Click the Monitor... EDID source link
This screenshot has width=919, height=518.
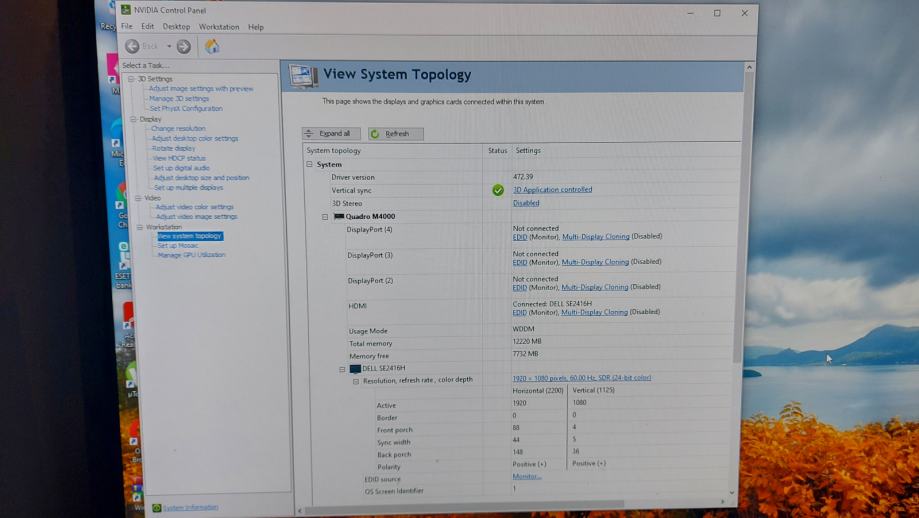(x=526, y=476)
